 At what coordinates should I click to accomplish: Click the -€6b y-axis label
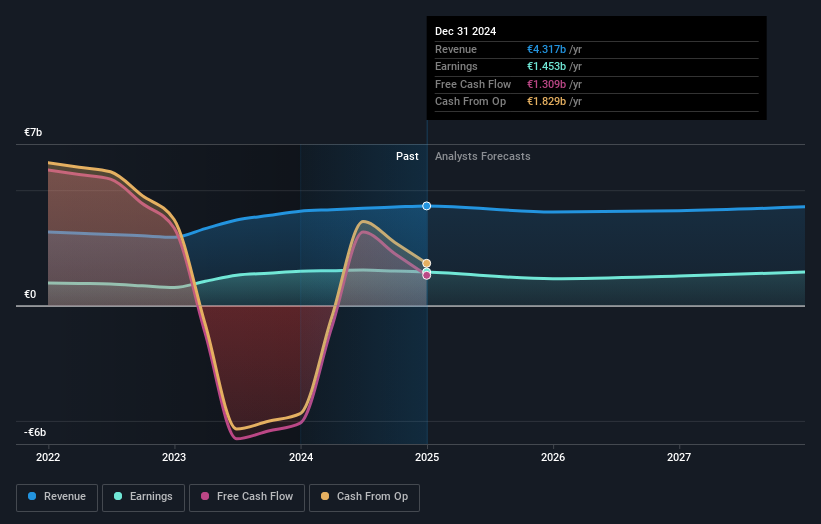tap(35, 432)
